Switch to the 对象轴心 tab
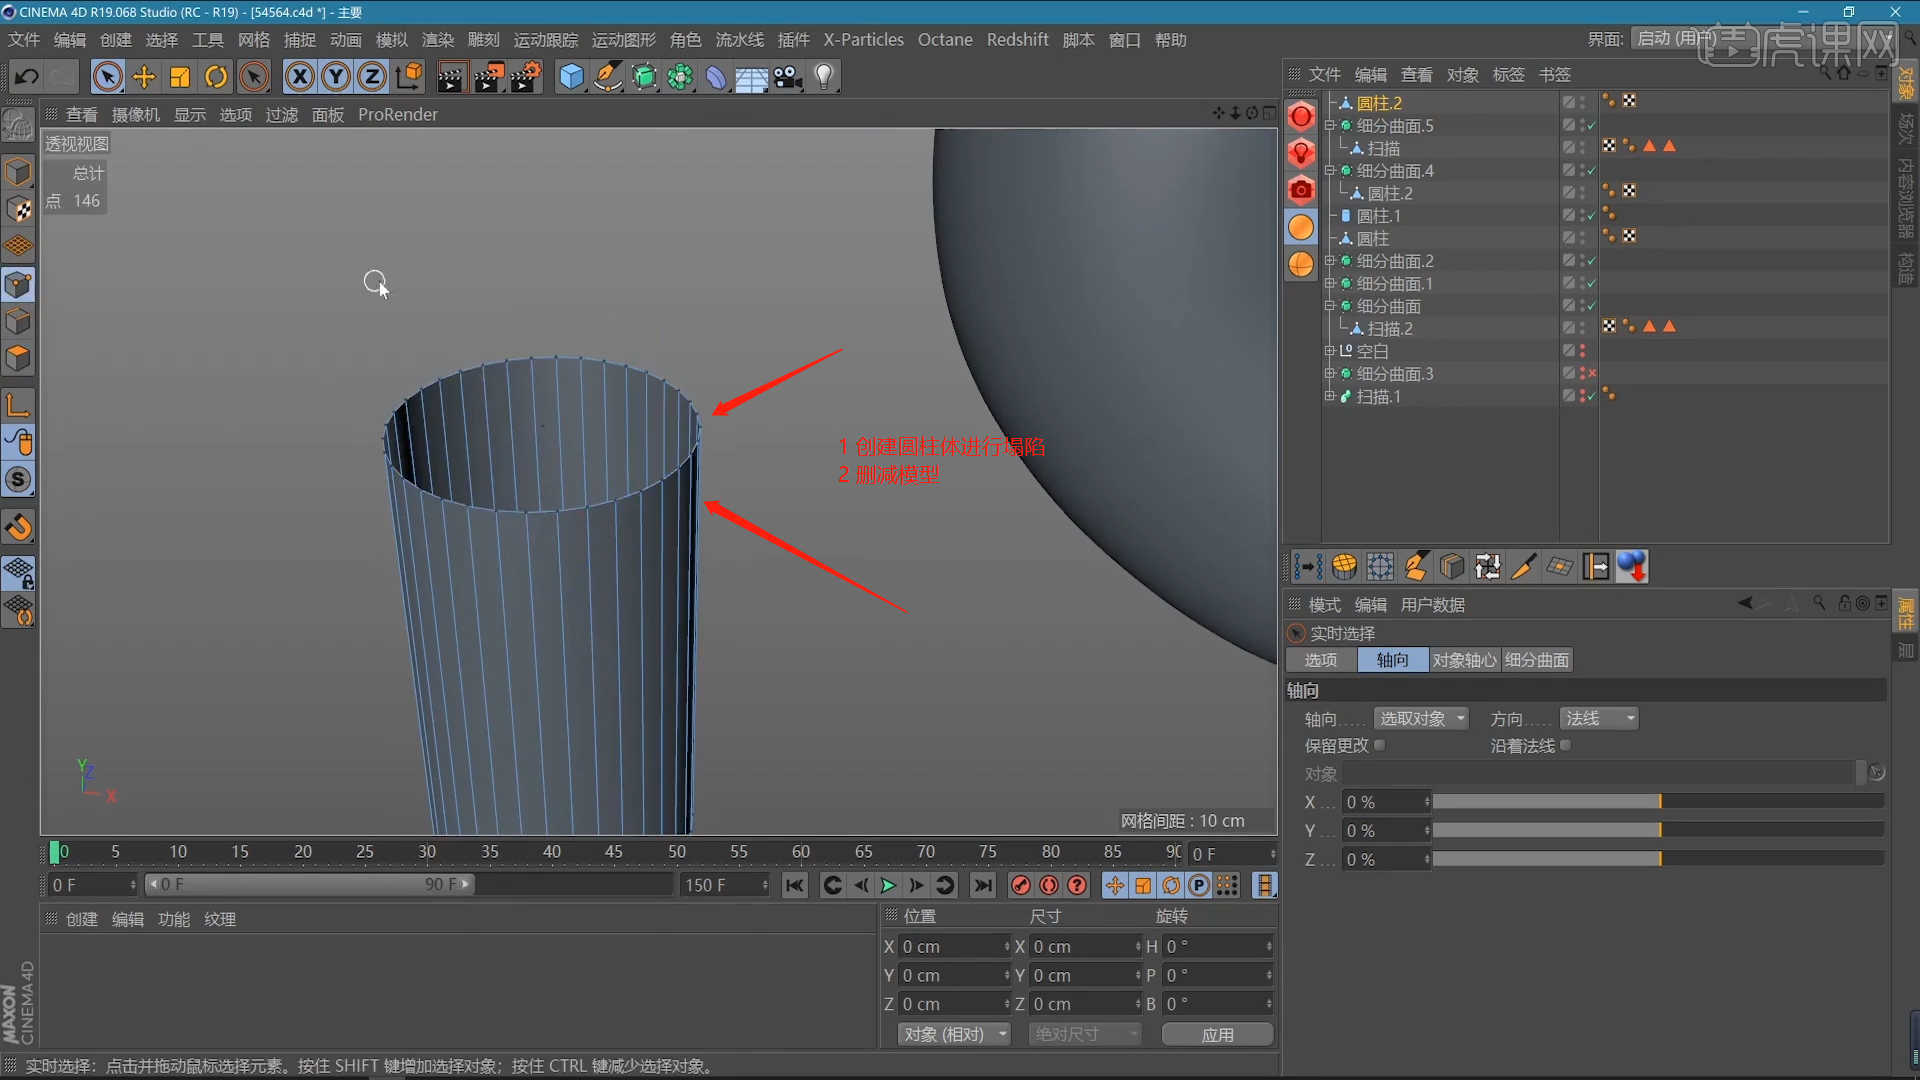The width and height of the screenshot is (1920, 1080). coord(1464,660)
